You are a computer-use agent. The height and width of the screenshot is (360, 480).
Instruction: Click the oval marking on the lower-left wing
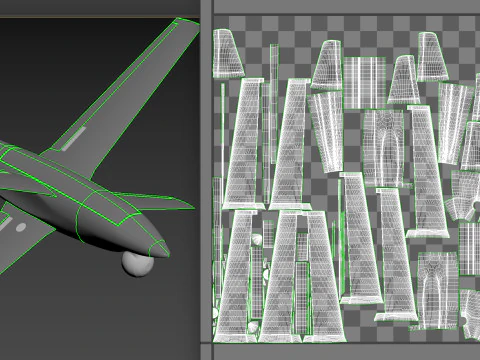(21, 227)
